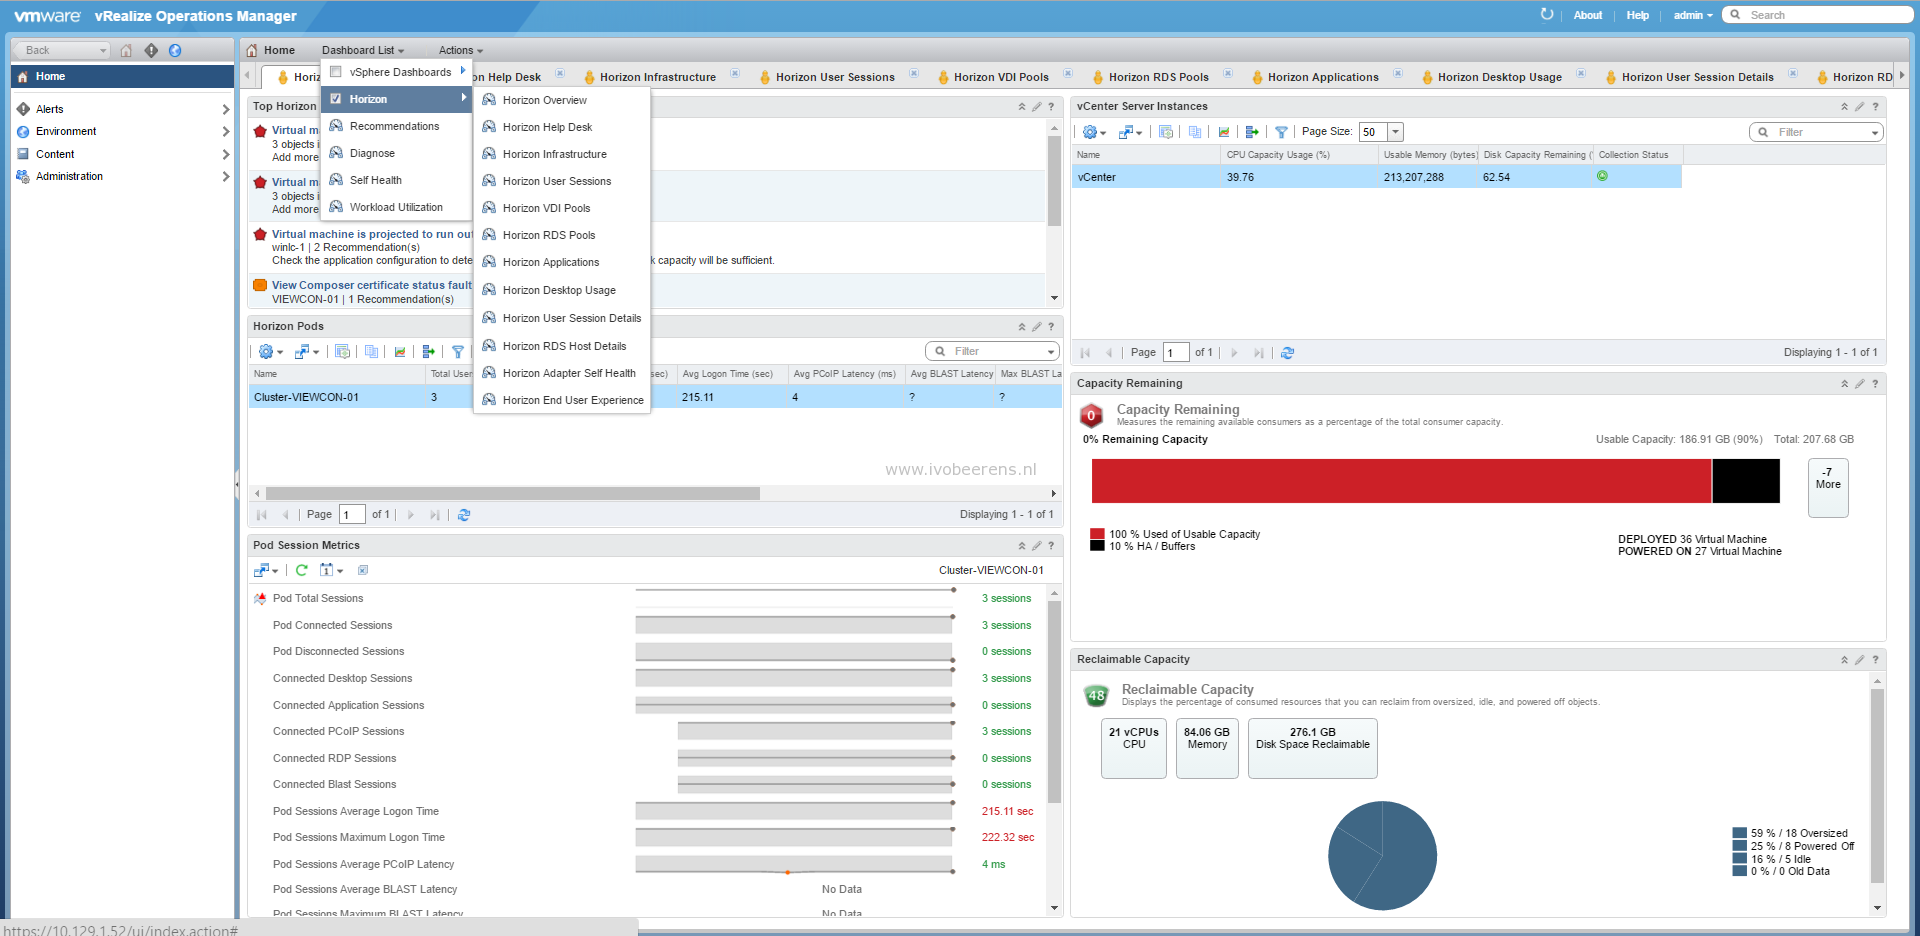Viewport: 1920px width, 936px height.
Task: Collapse the Reclaimable Capacity widget
Action: (1845, 659)
